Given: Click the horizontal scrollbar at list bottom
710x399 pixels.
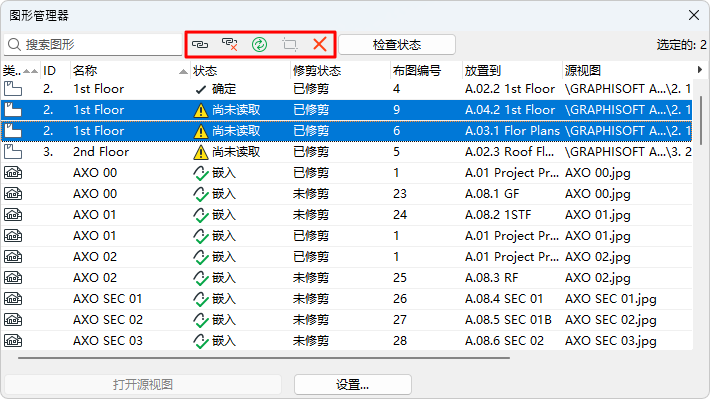Looking at the screenshot, I should point(264,358).
